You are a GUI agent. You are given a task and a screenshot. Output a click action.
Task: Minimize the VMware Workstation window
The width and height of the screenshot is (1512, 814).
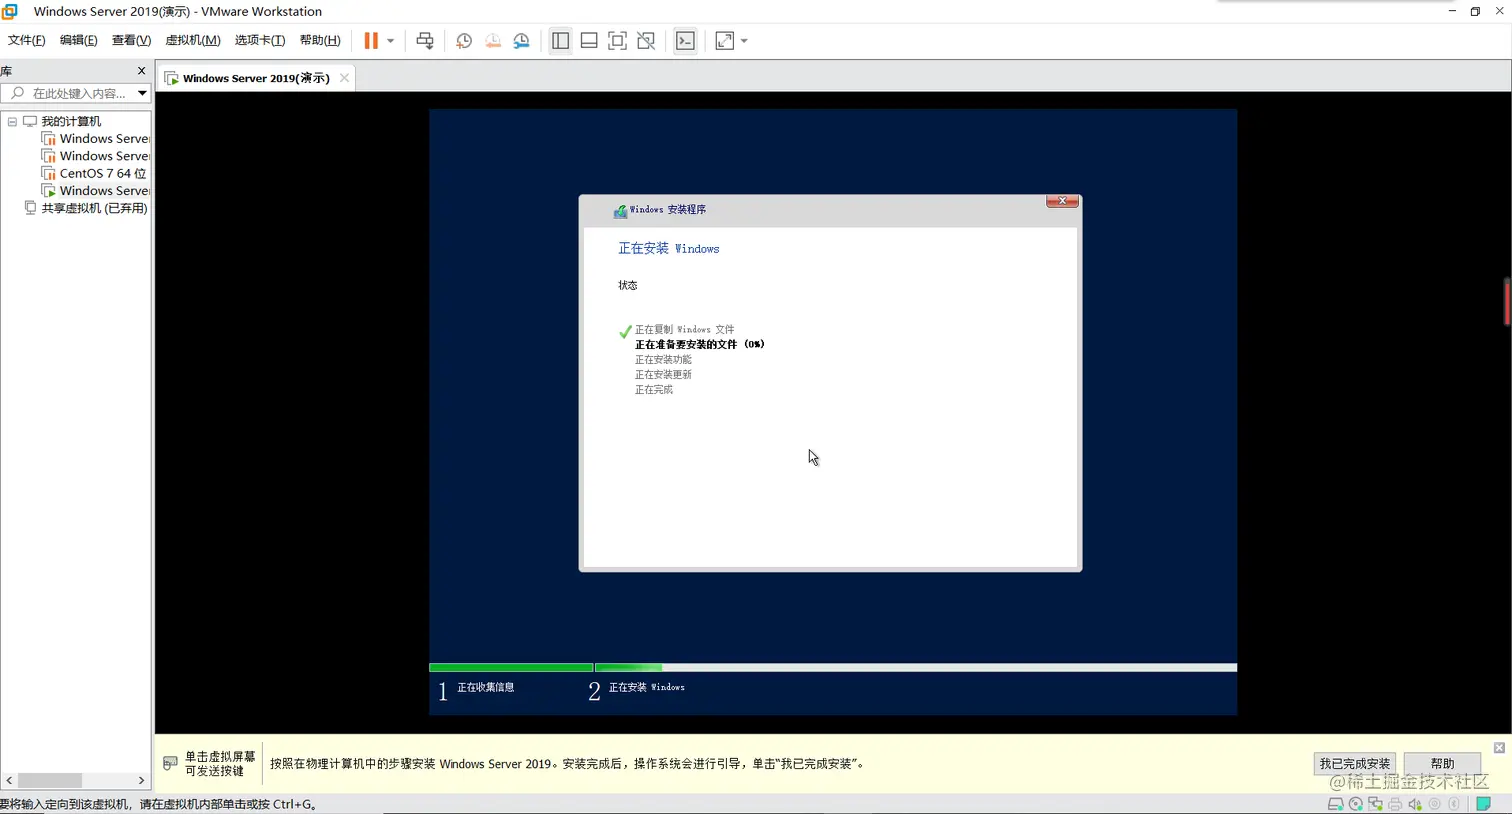[x=1452, y=11]
